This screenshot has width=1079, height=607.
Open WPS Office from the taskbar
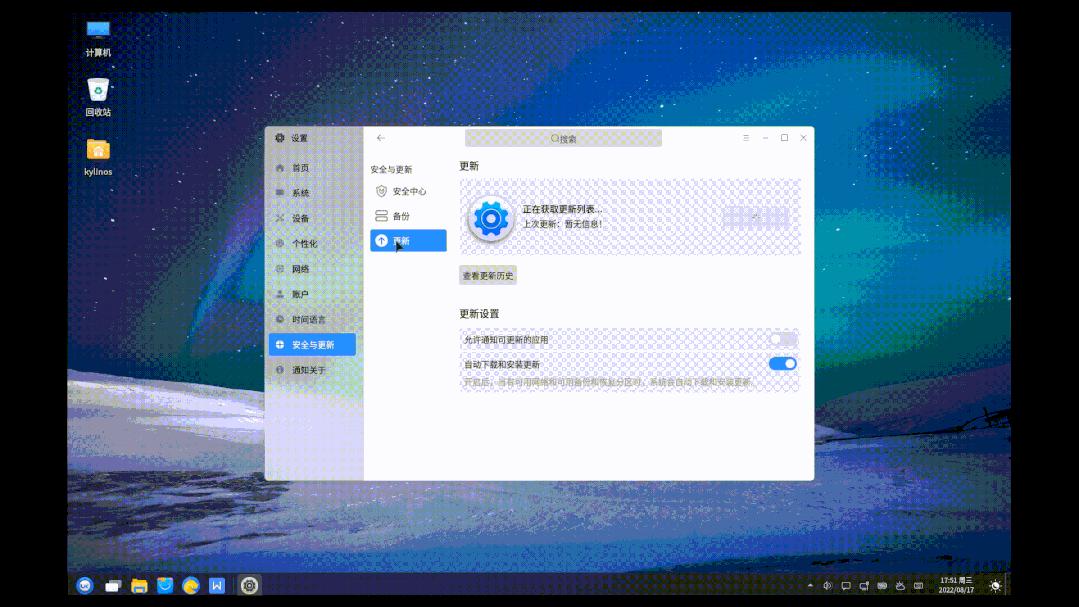(215, 588)
